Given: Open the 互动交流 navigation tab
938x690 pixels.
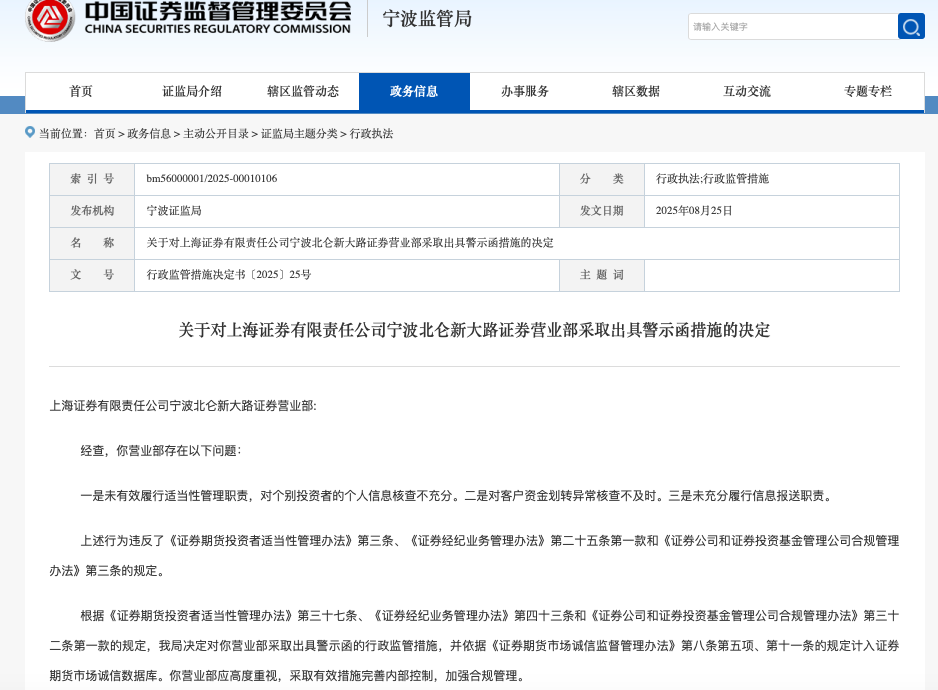Looking at the screenshot, I should pyautogui.click(x=747, y=92).
